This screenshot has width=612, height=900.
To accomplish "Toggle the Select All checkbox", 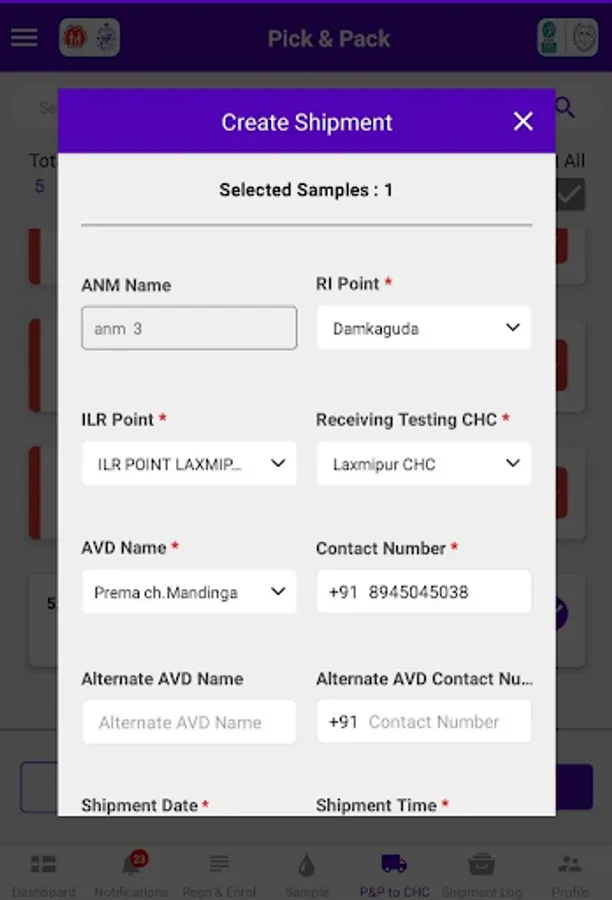I will [x=570, y=194].
